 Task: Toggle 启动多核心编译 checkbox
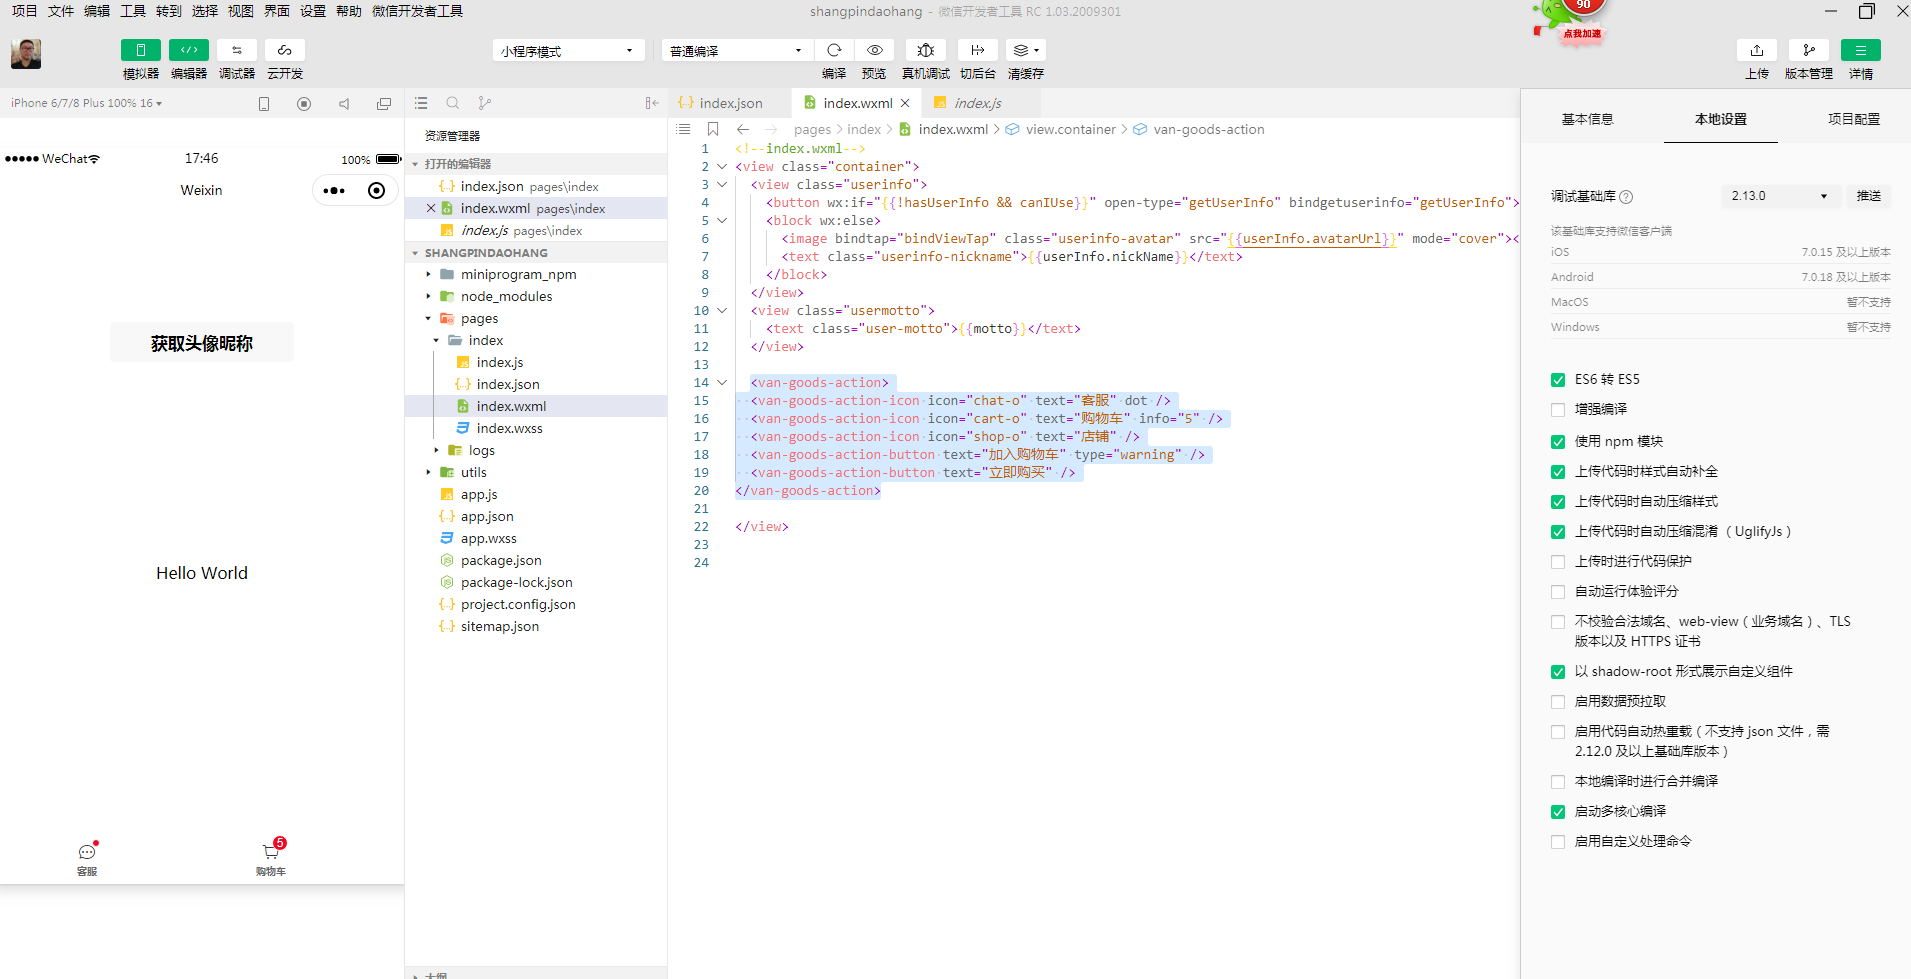coord(1558,812)
